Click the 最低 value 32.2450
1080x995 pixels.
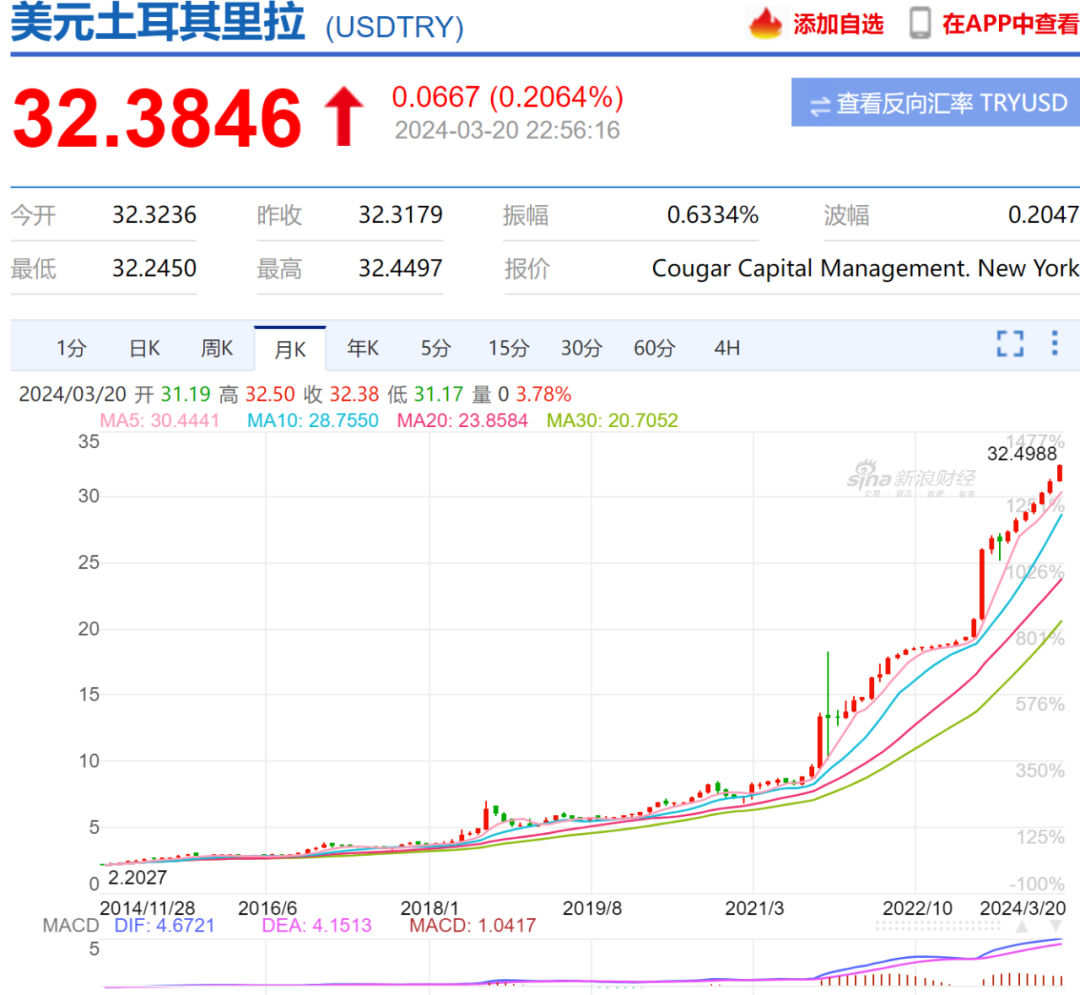(x=154, y=268)
